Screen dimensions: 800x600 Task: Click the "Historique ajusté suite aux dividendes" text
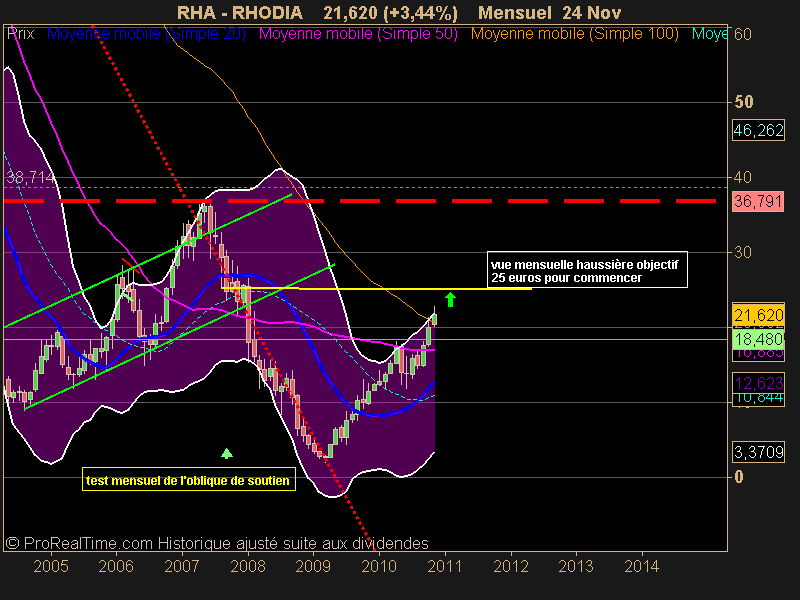point(293,543)
